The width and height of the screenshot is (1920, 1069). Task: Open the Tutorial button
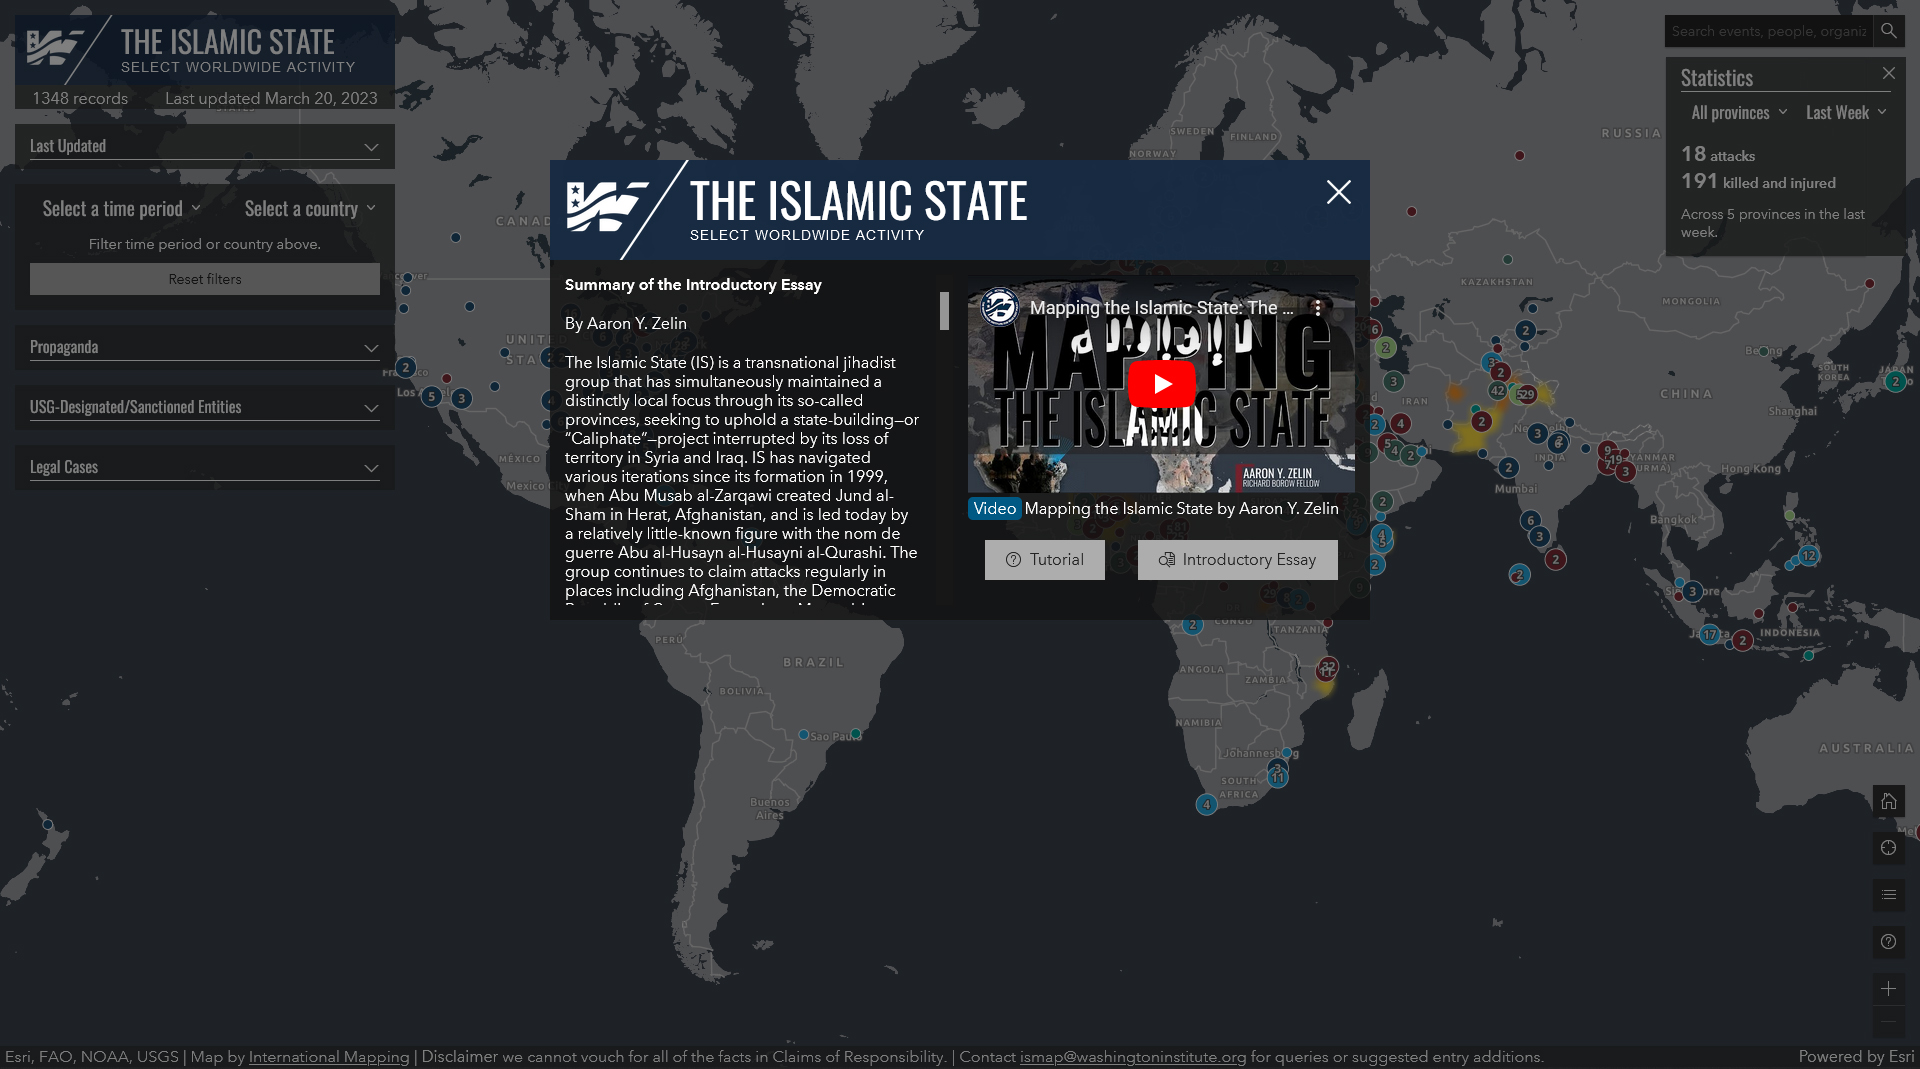(x=1044, y=560)
